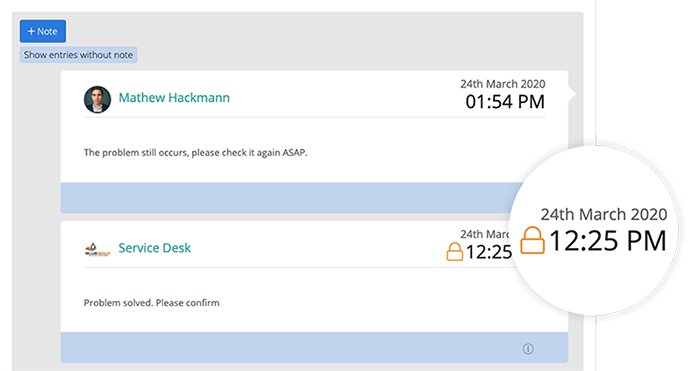Open the Service Desk name link

[x=154, y=248]
